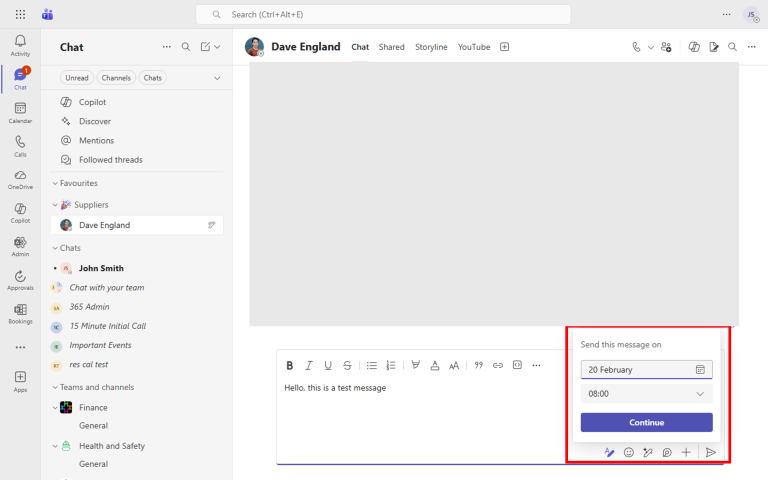Image resolution: width=768 pixels, height=480 pixels.
Task: Switch to the Shared tab
Action: 391,47
